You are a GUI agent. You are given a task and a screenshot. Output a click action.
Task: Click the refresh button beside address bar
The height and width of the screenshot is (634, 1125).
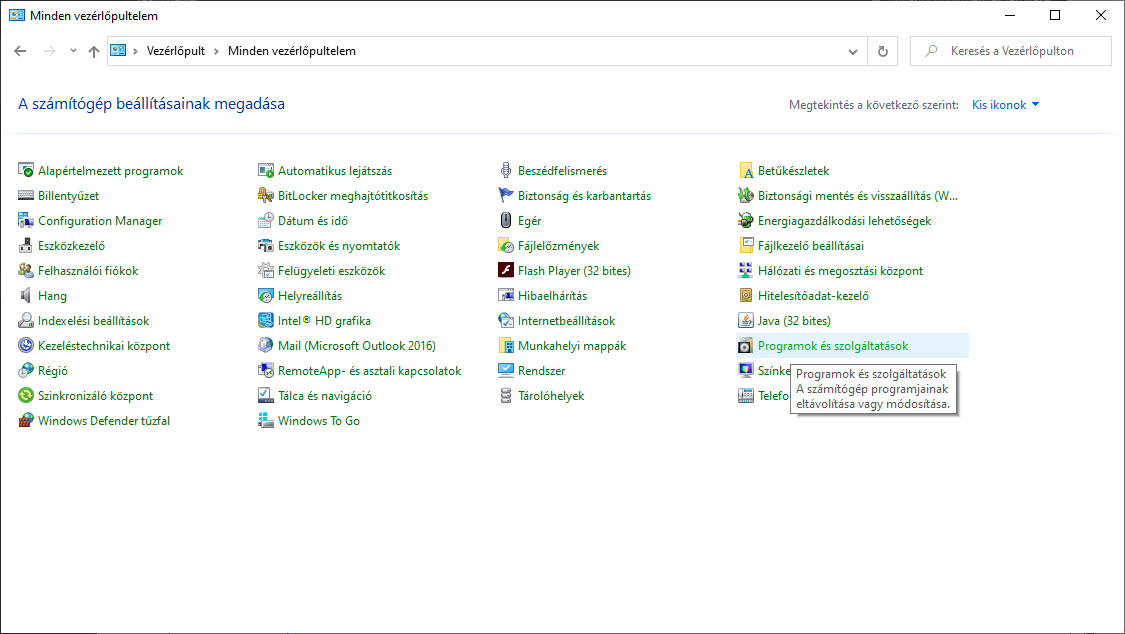(882, 51)
